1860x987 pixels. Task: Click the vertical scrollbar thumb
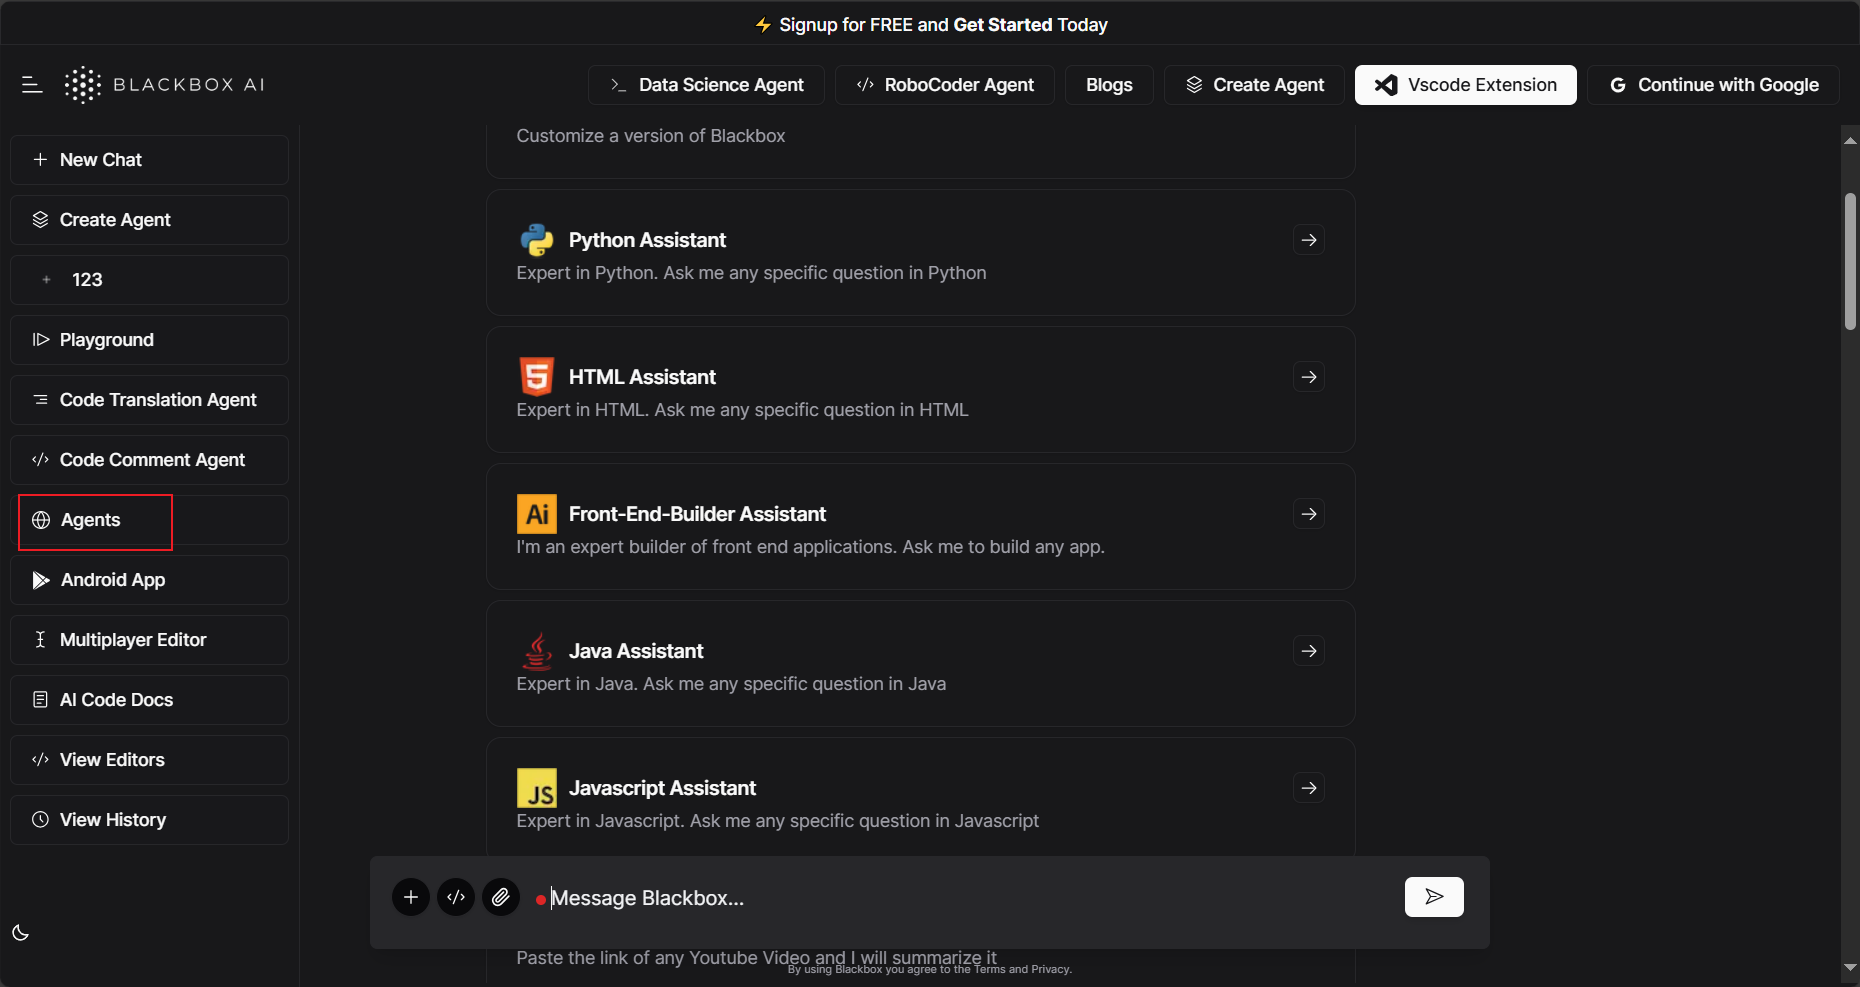tap(1850, 262)
